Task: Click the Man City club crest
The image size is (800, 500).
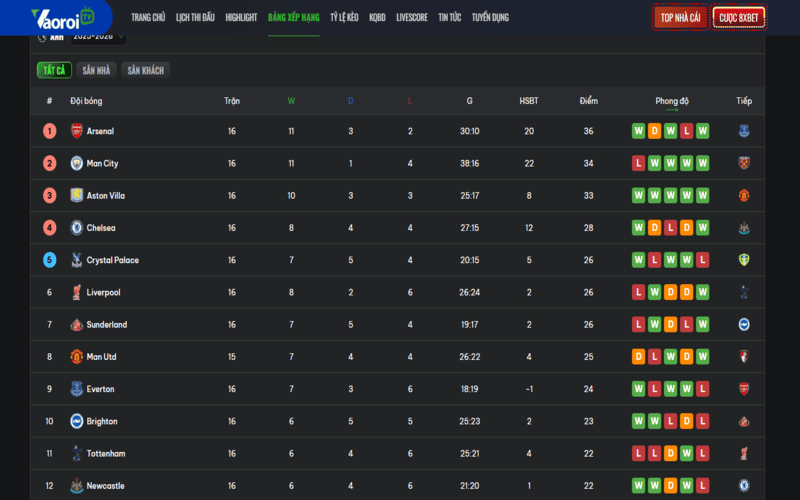Action: click(77, 163)
